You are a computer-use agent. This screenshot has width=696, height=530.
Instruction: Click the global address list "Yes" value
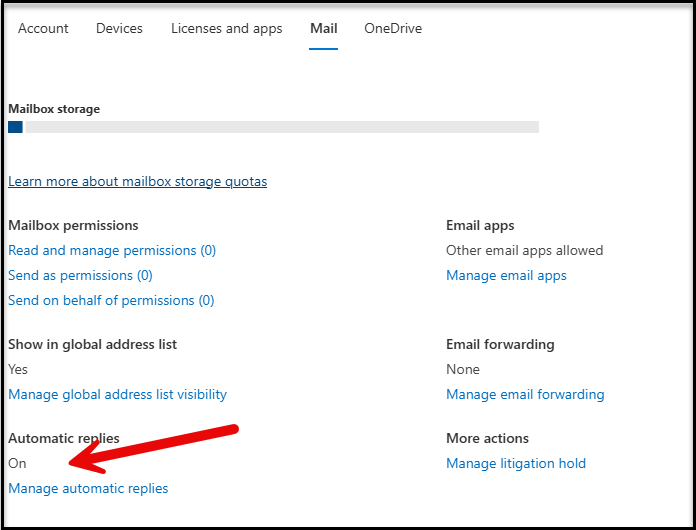coord(17,369)
